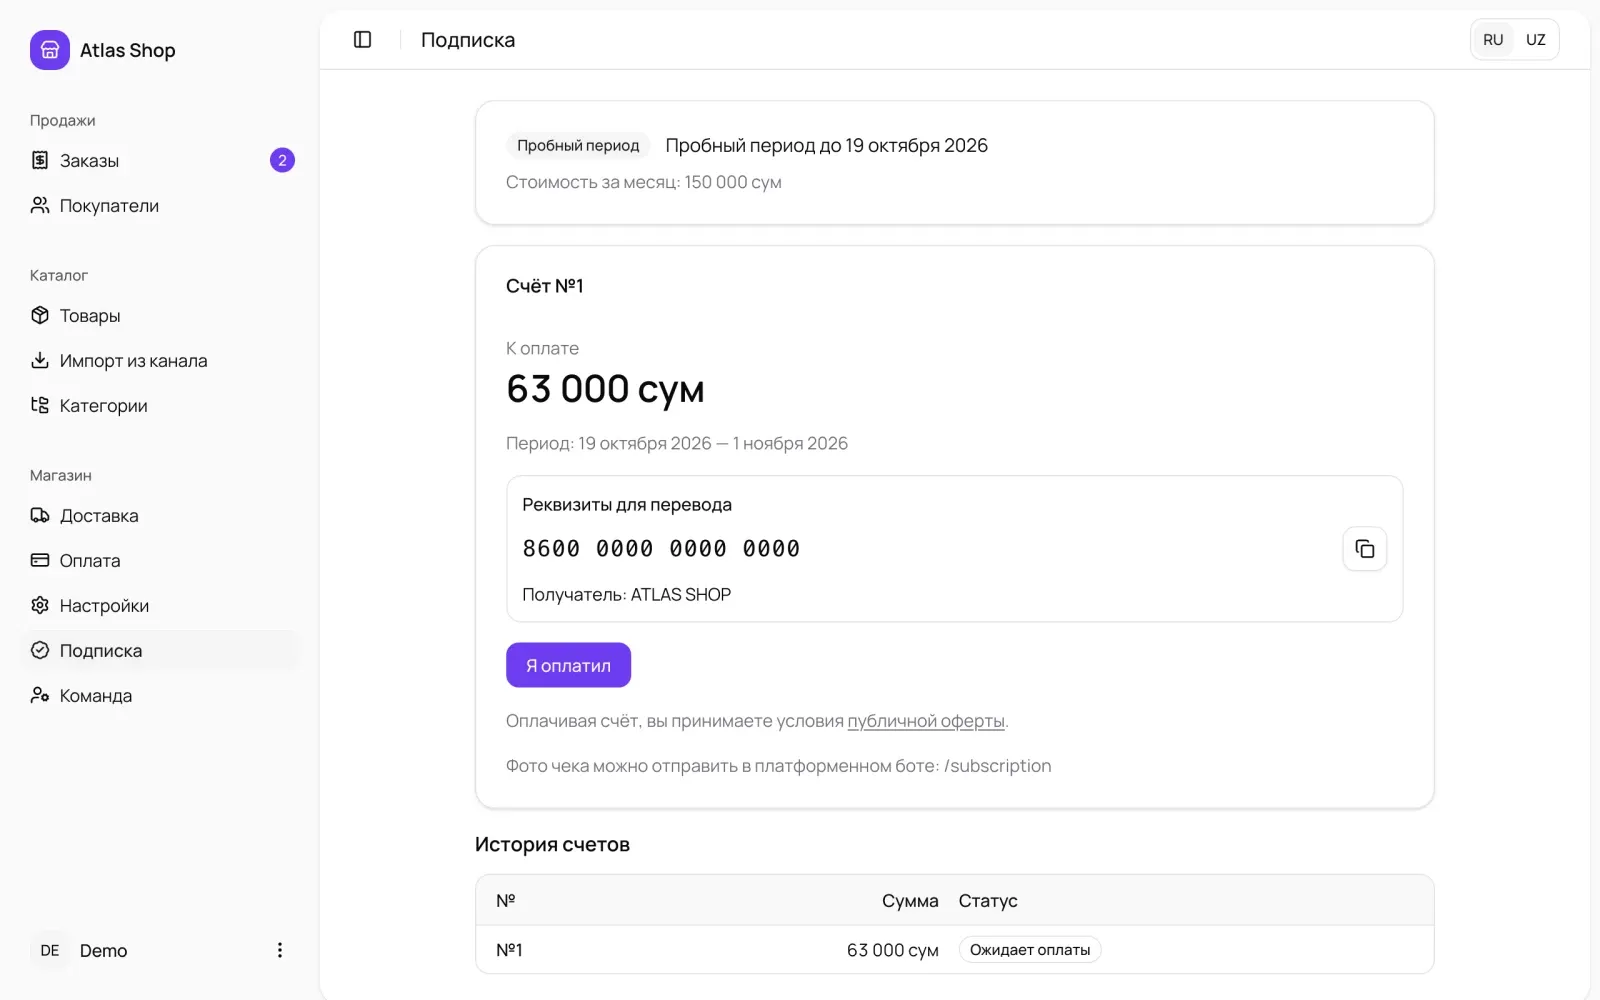Screen dimensions: 1600x1000
Task: Click the DE avatar badge
Action: 50,950
